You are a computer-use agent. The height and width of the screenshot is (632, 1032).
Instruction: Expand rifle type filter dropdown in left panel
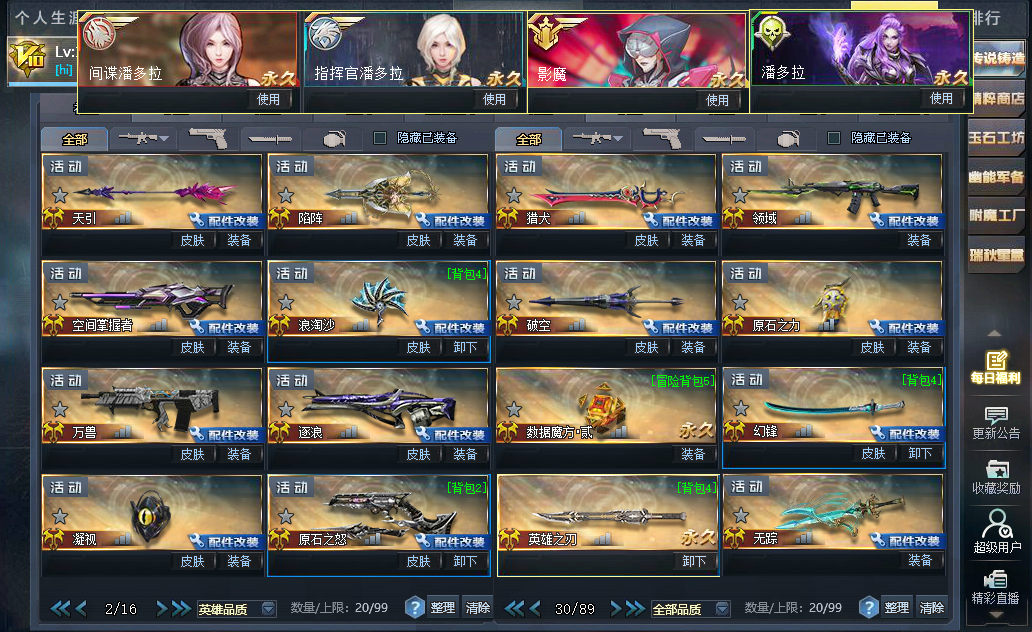point(143,138)
